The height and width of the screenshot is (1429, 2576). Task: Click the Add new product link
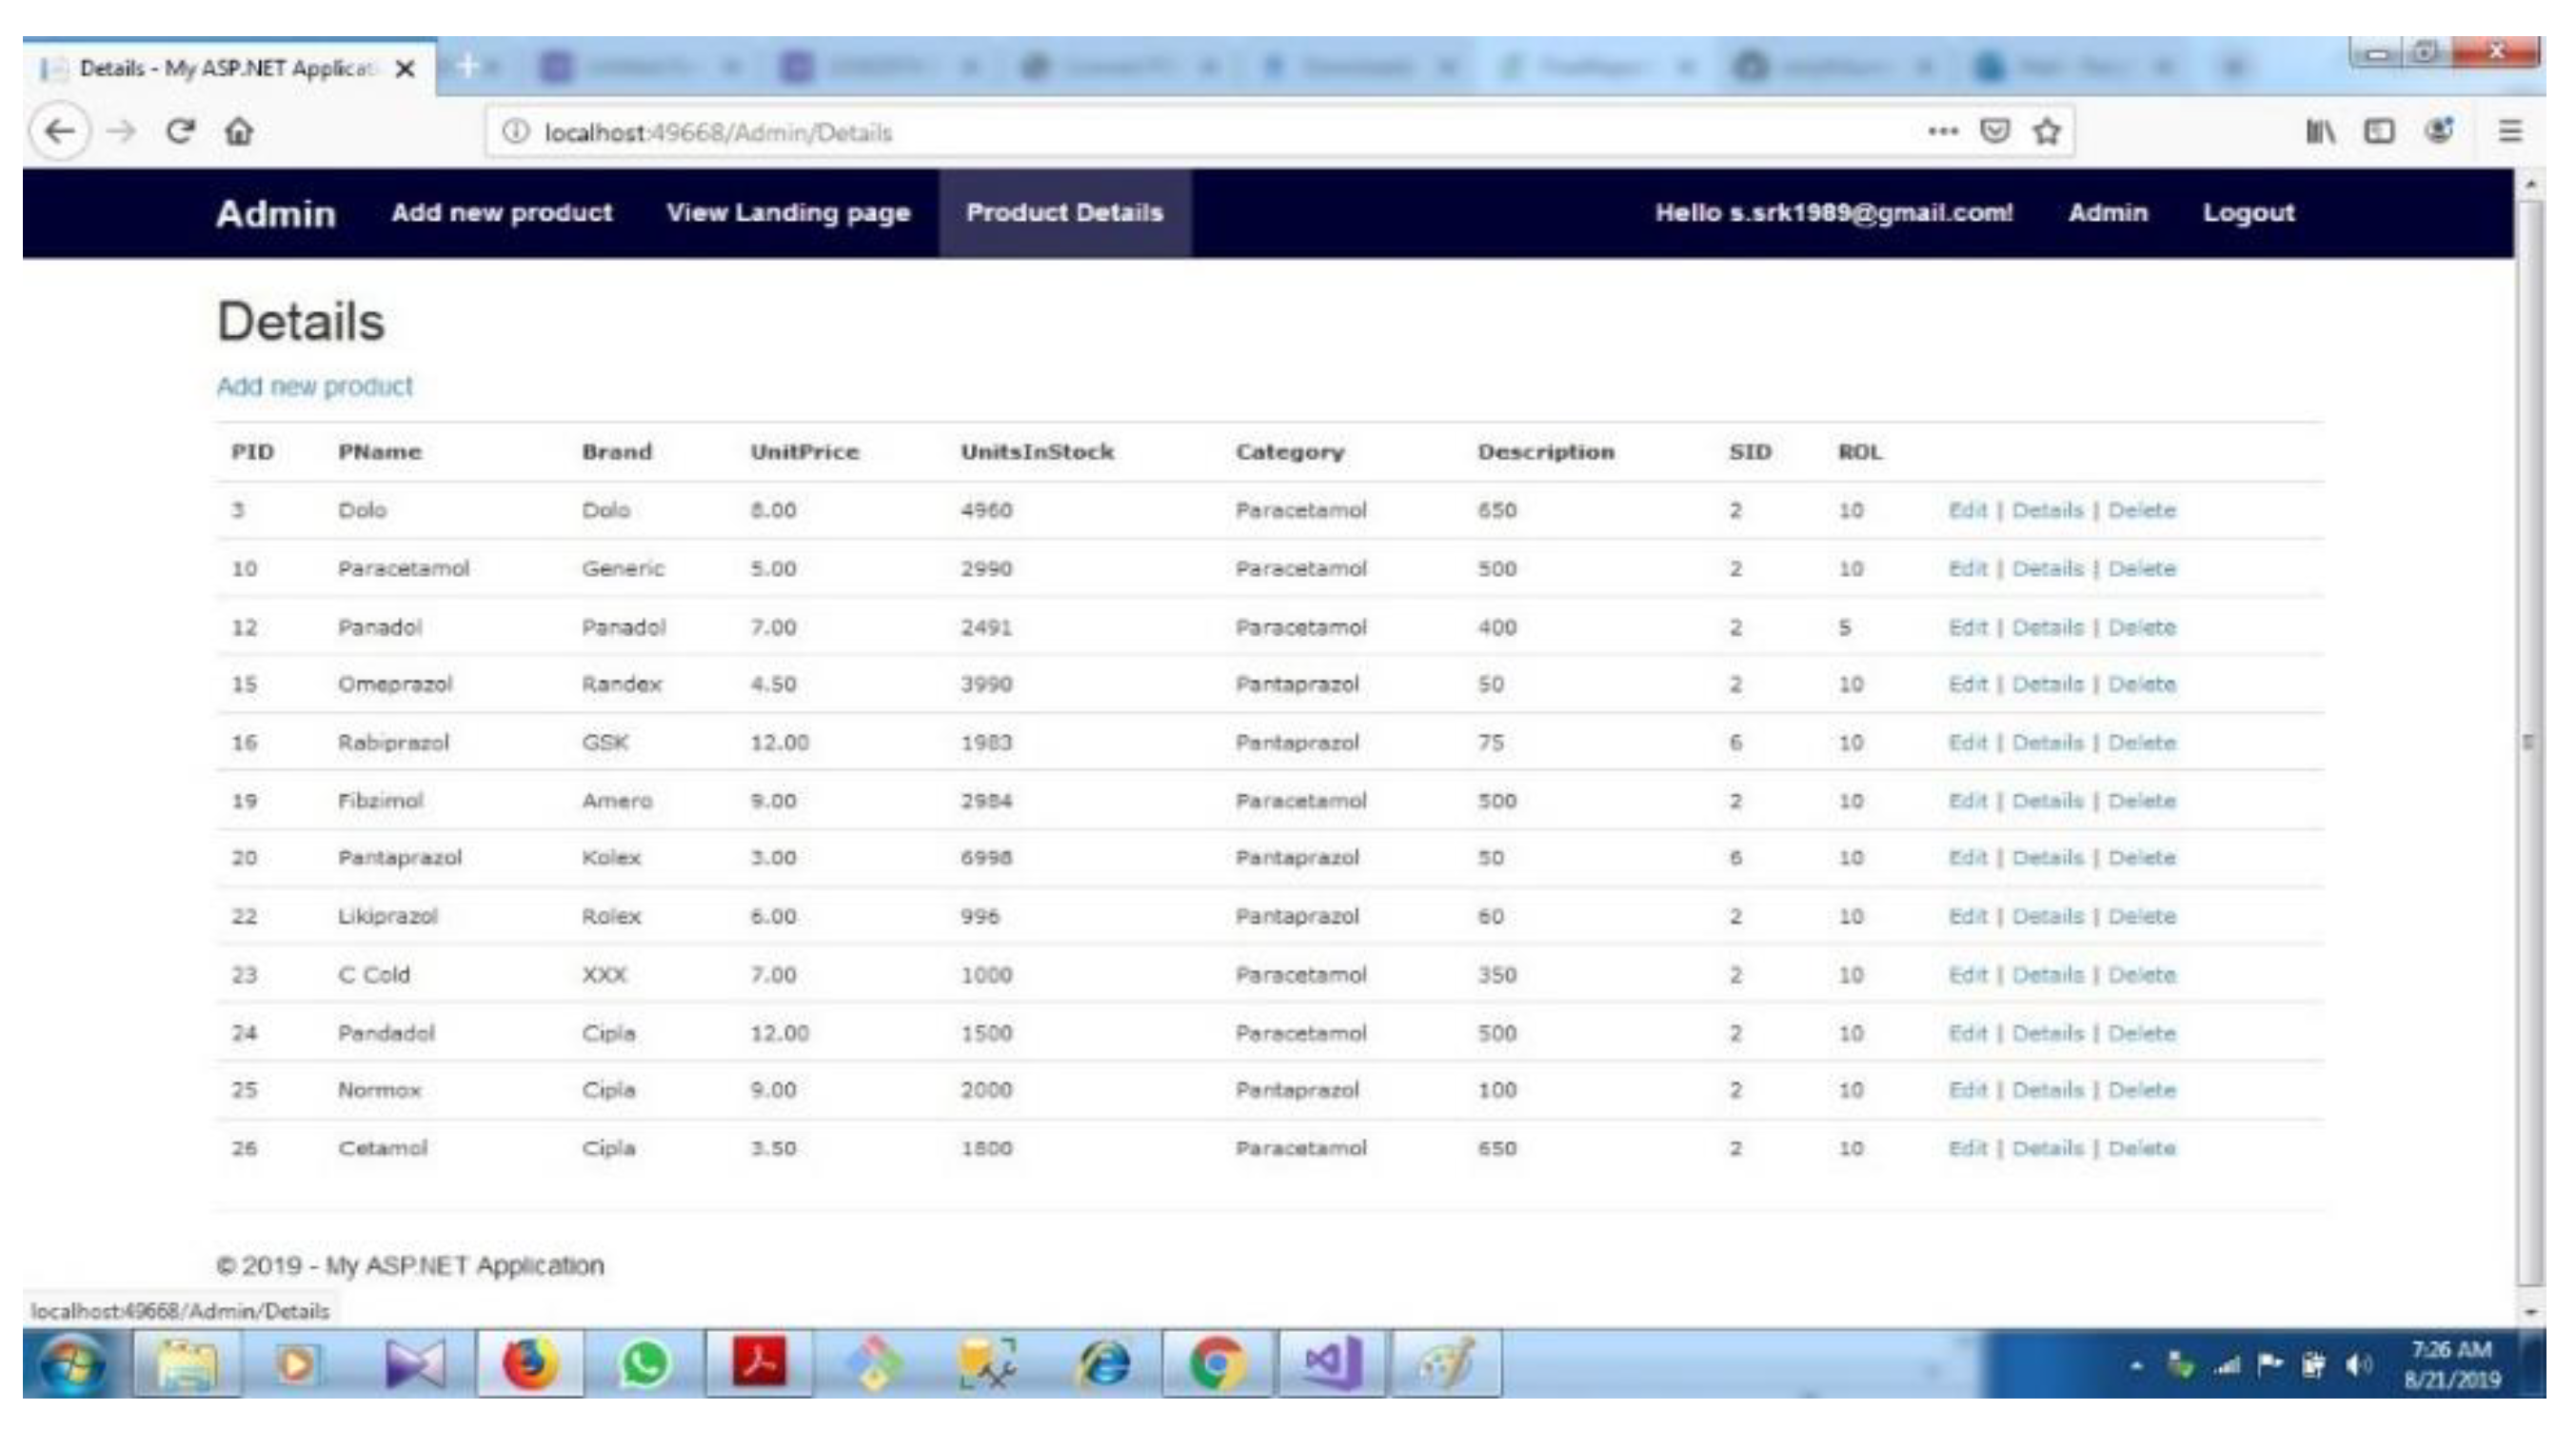(314, 386)
